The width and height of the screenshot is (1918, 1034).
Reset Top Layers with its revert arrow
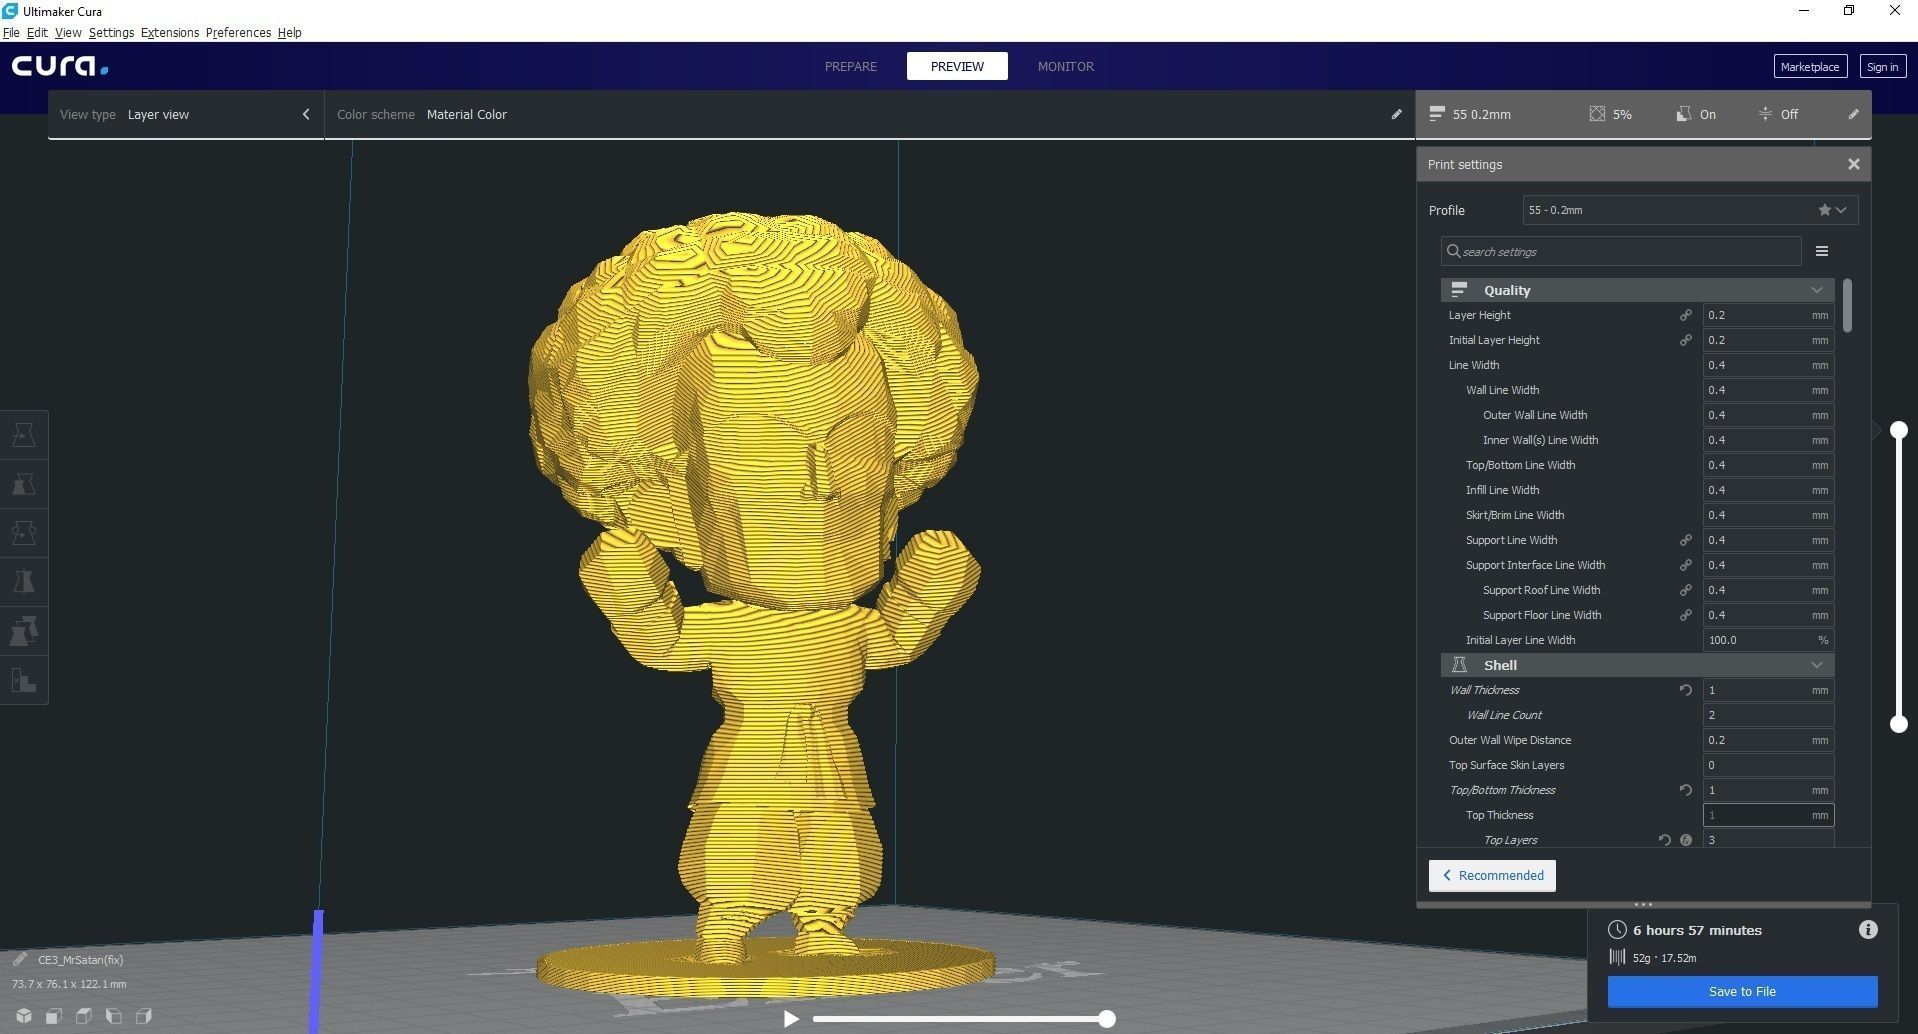click(1664, 840)
